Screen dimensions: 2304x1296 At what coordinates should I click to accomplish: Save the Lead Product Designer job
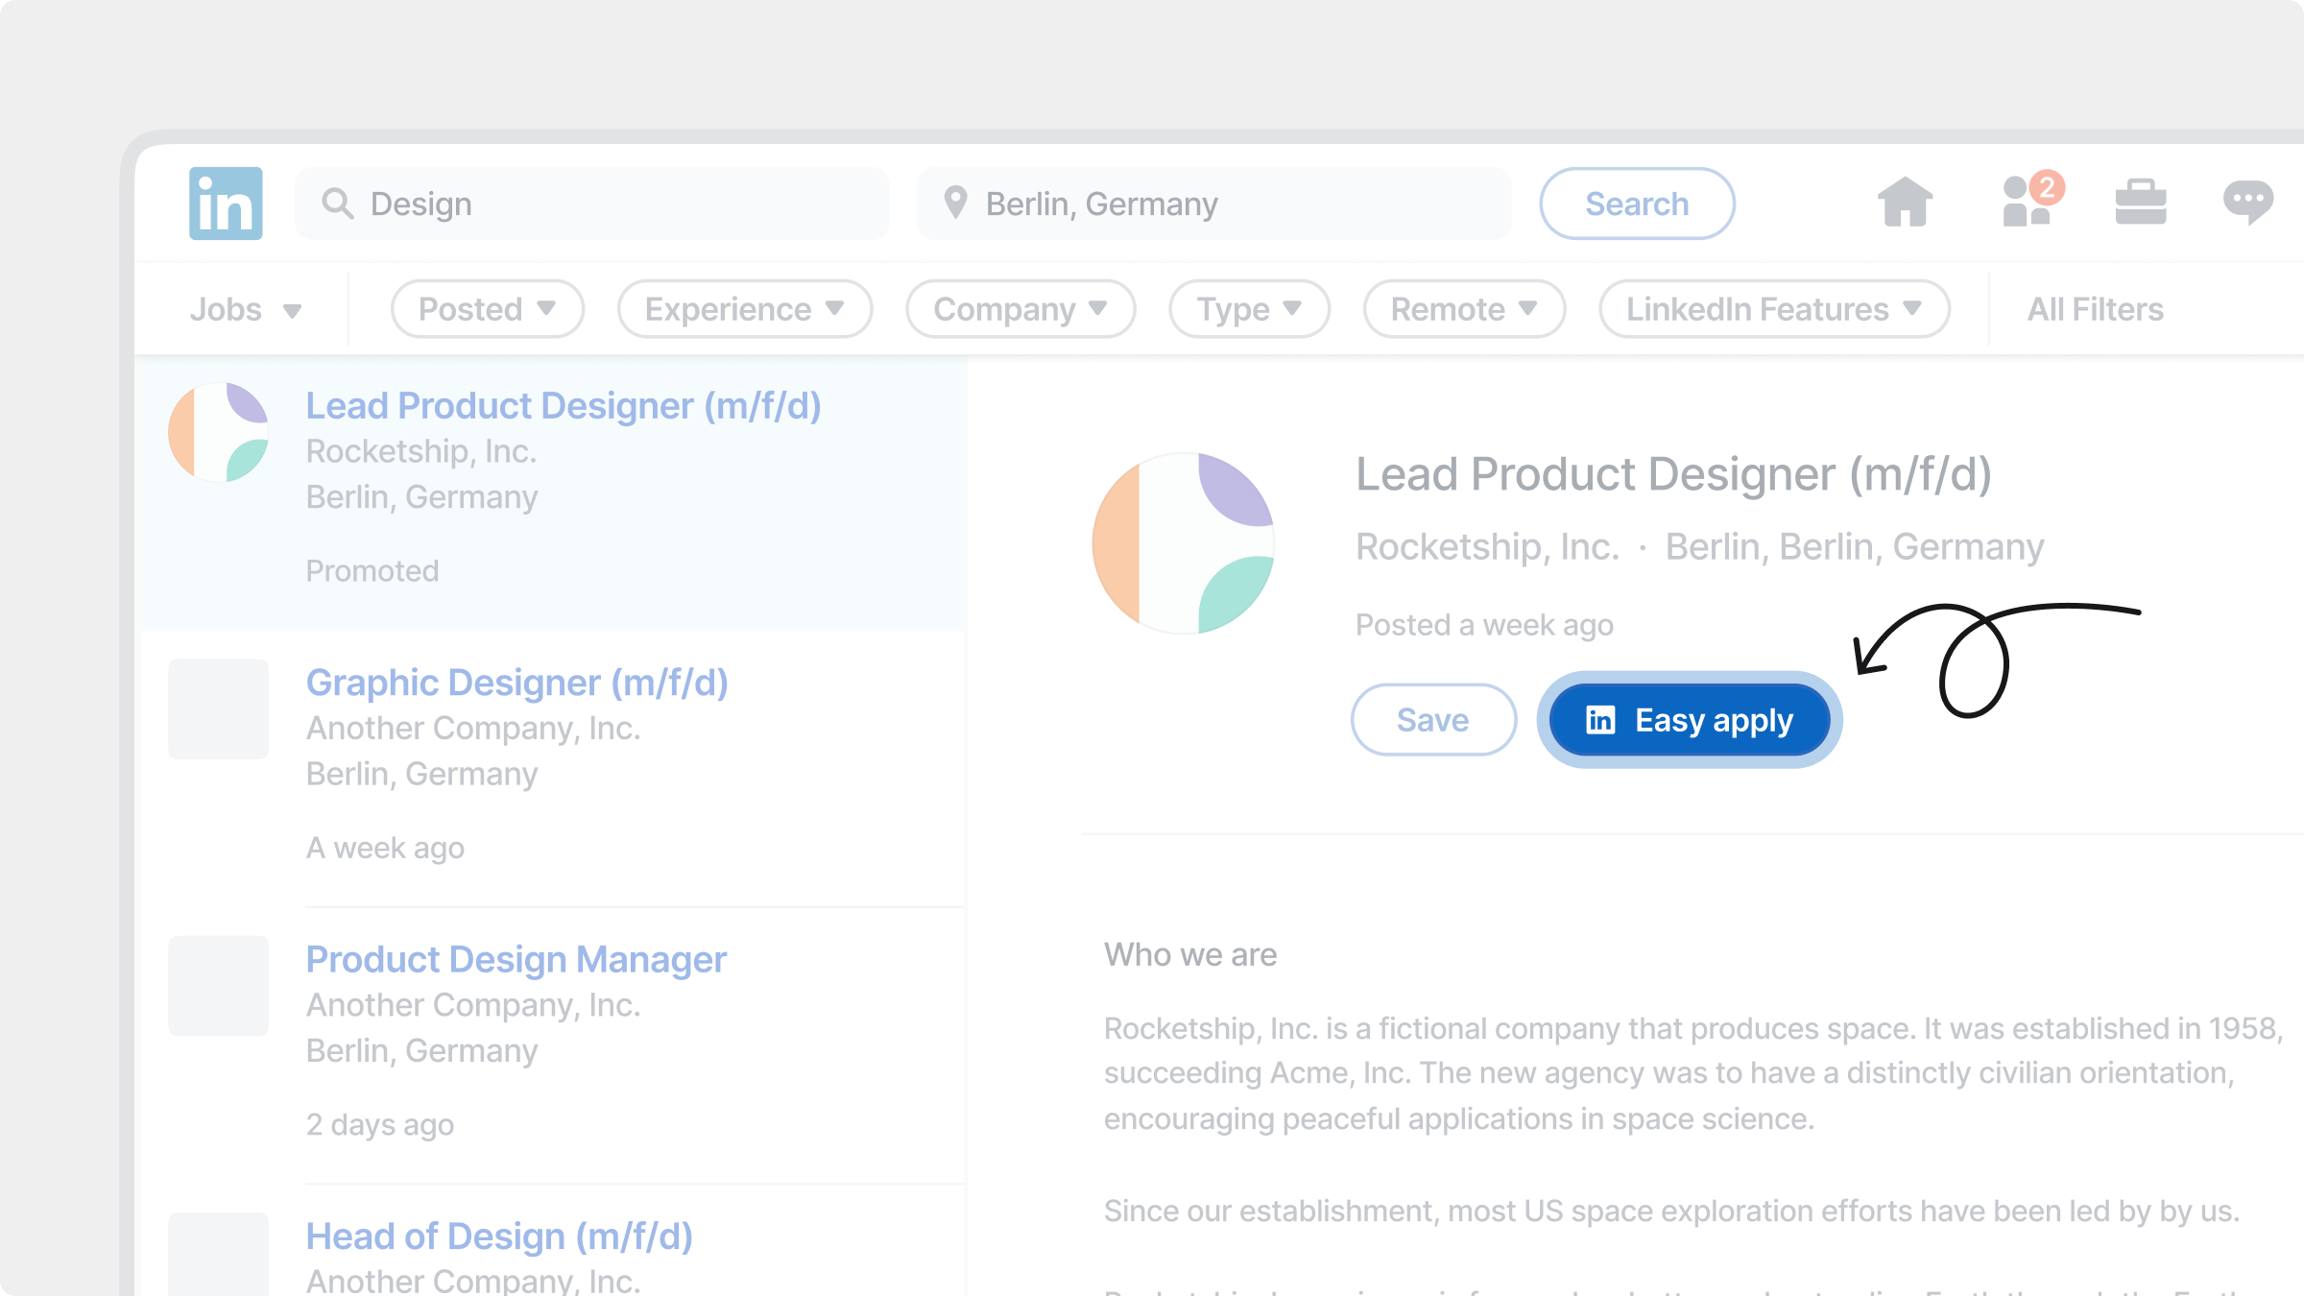pyautogui.click(x=1432, y=719)
